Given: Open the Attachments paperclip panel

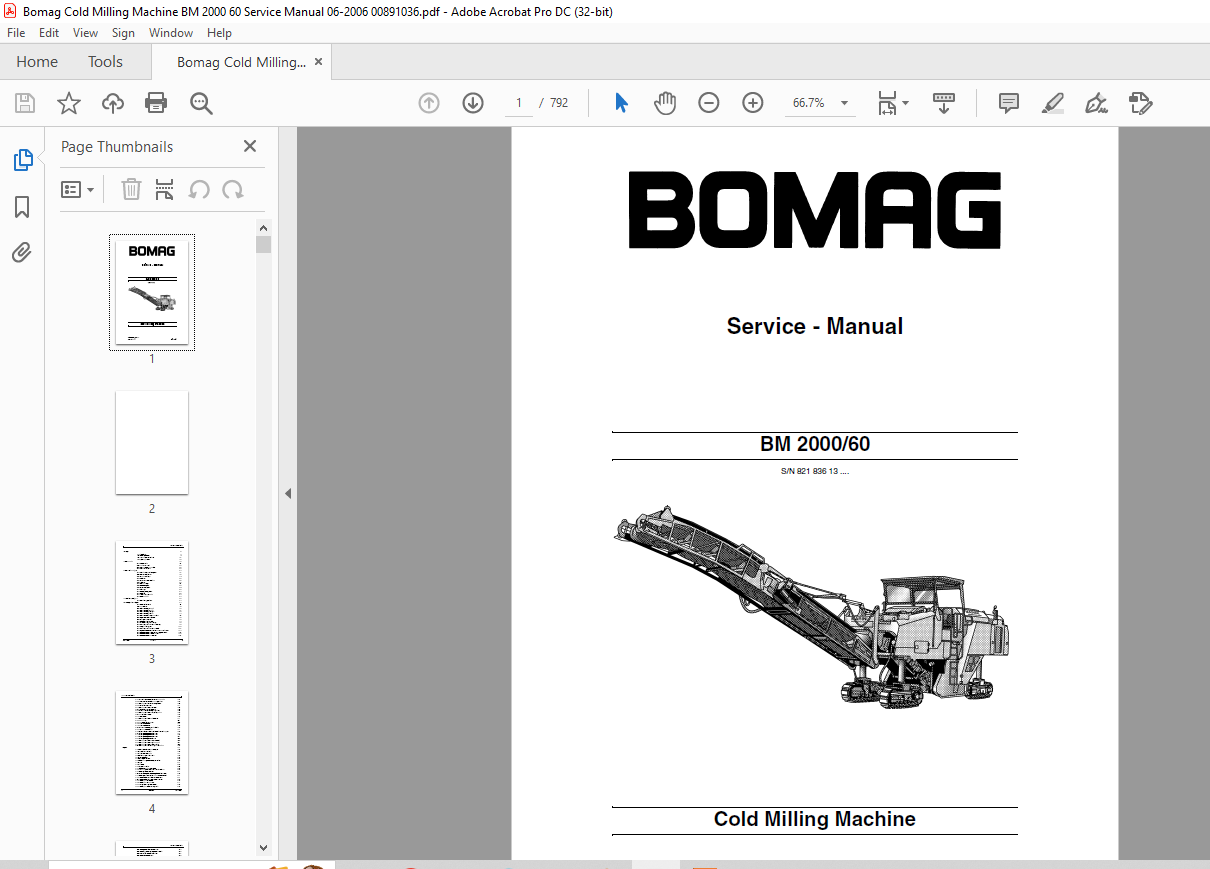Looking at the screenshot, I should [x=22, y=252].
